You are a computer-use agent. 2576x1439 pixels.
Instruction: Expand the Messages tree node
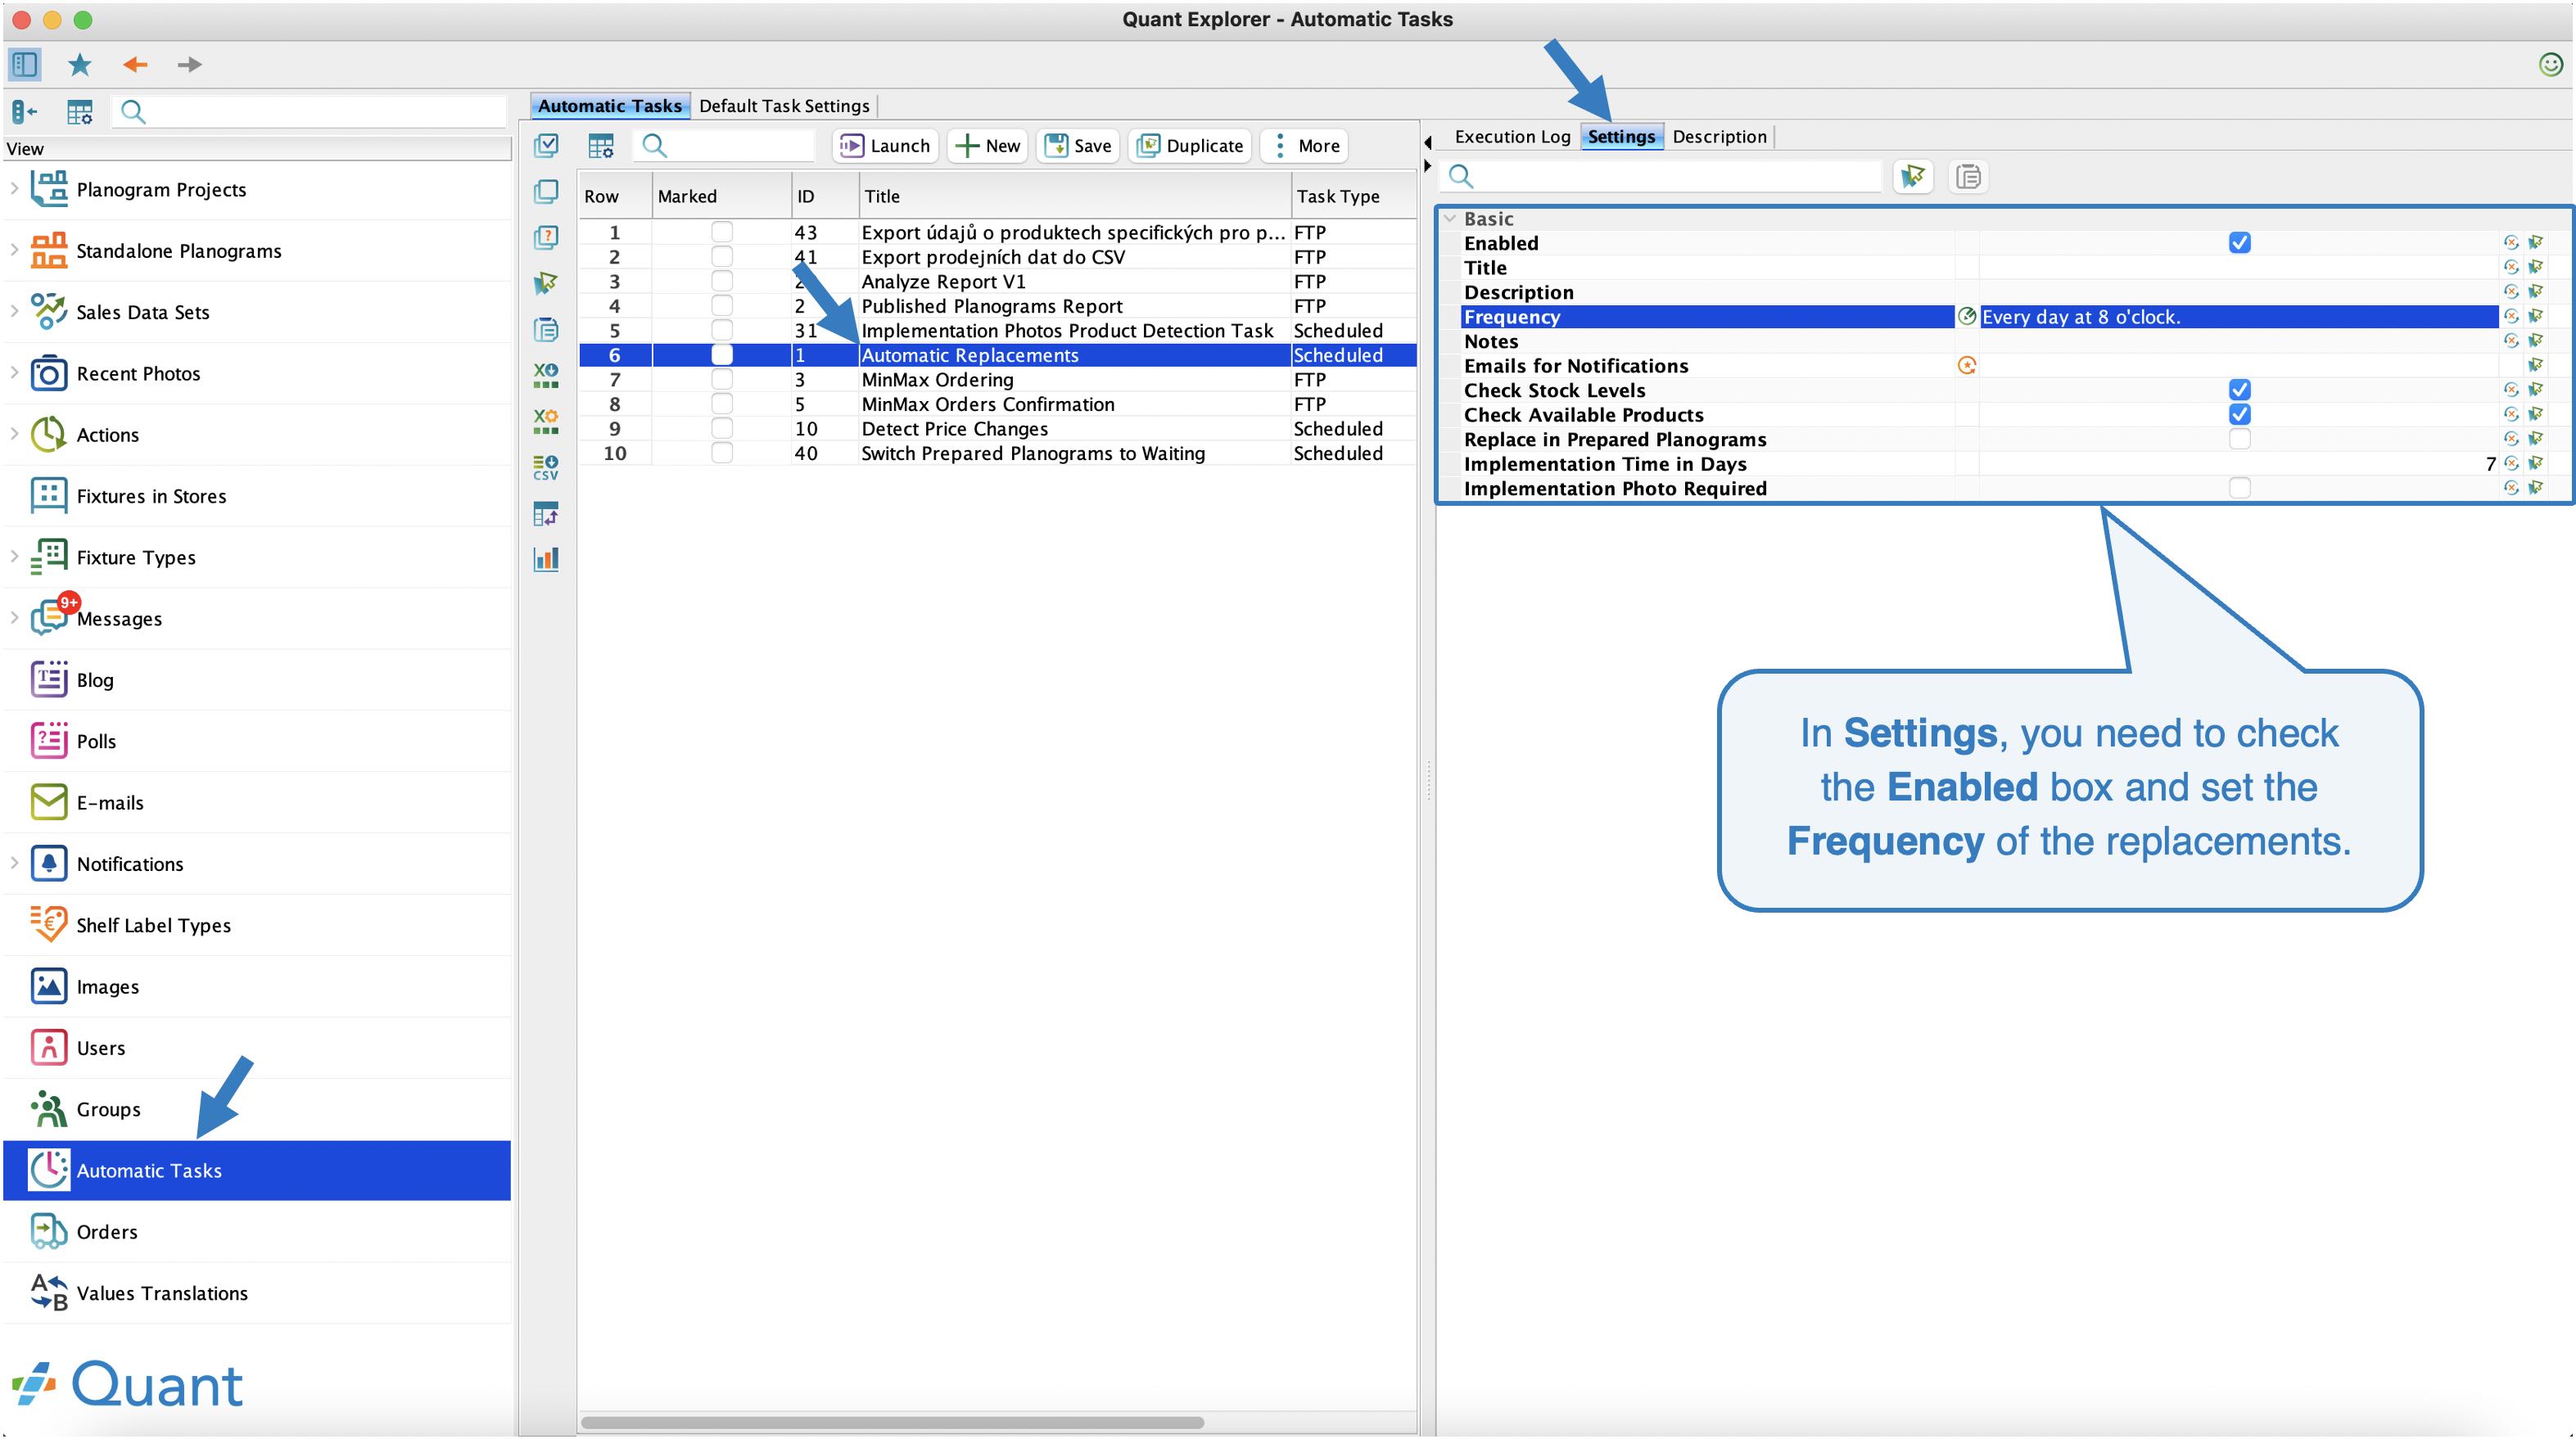(14, 617)
